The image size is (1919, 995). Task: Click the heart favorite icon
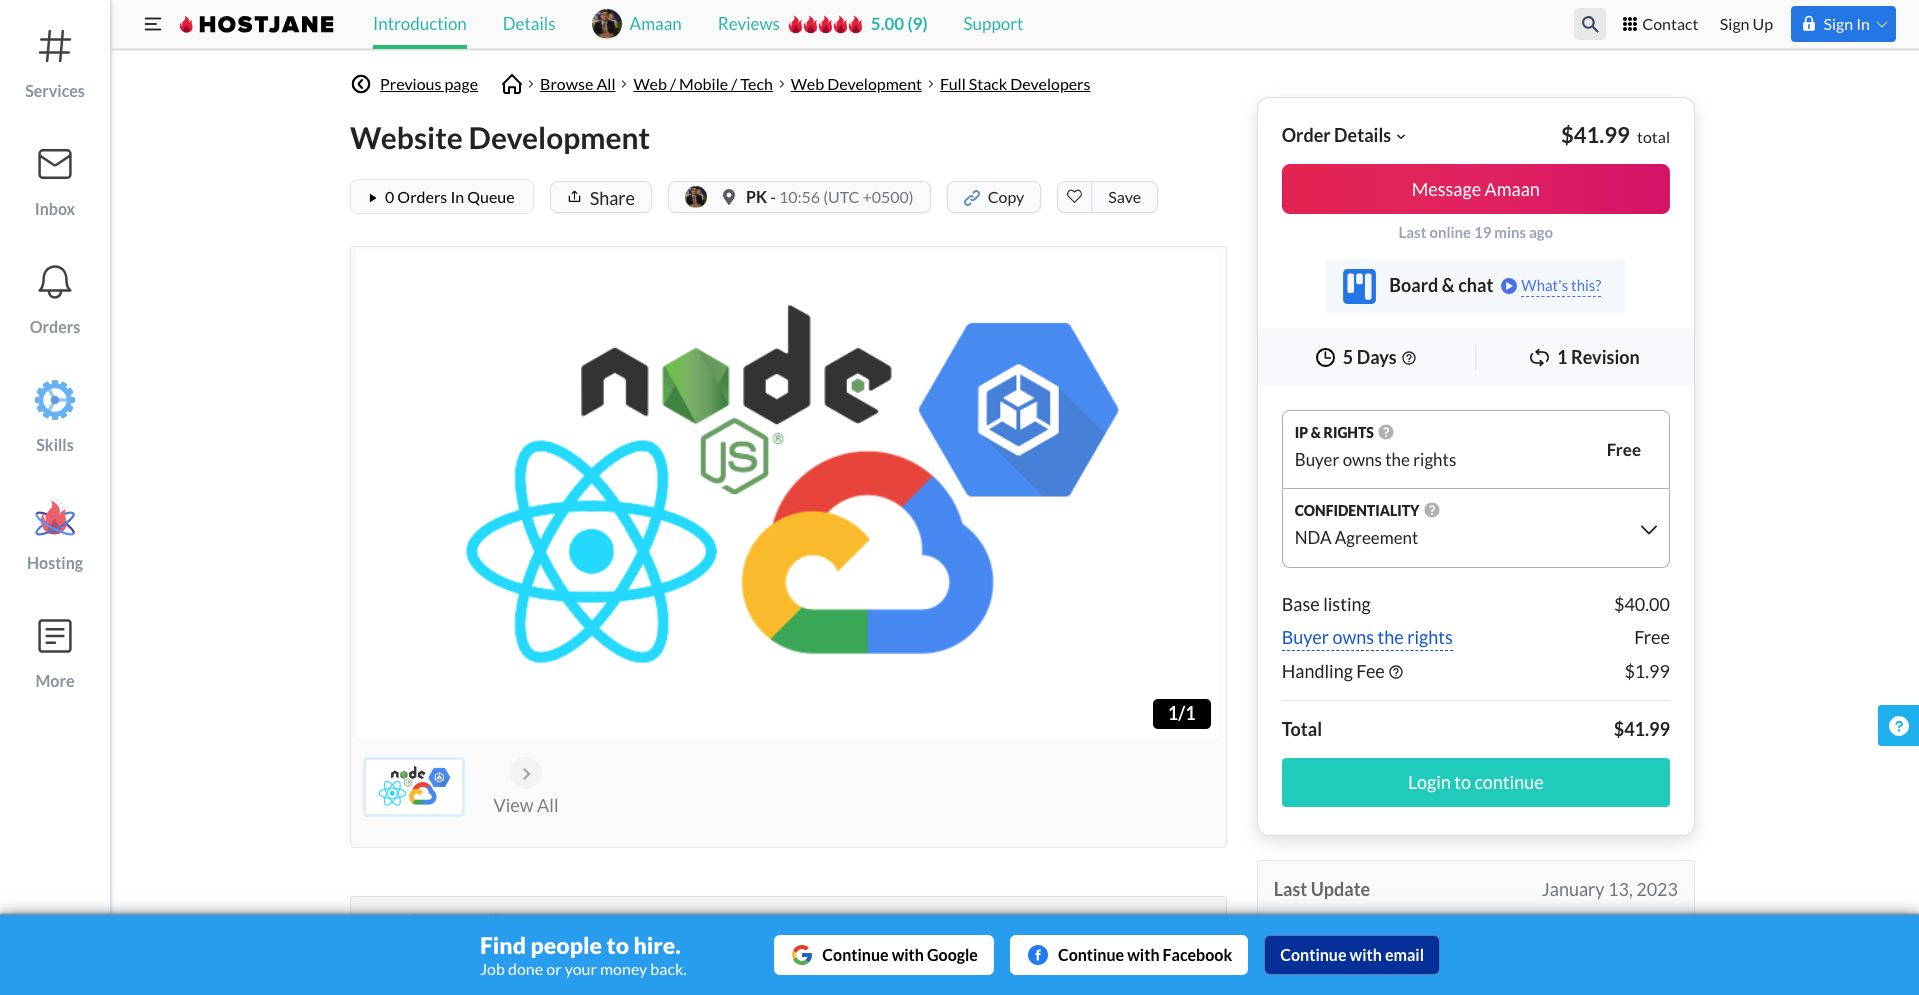[x=1075, y=197]
